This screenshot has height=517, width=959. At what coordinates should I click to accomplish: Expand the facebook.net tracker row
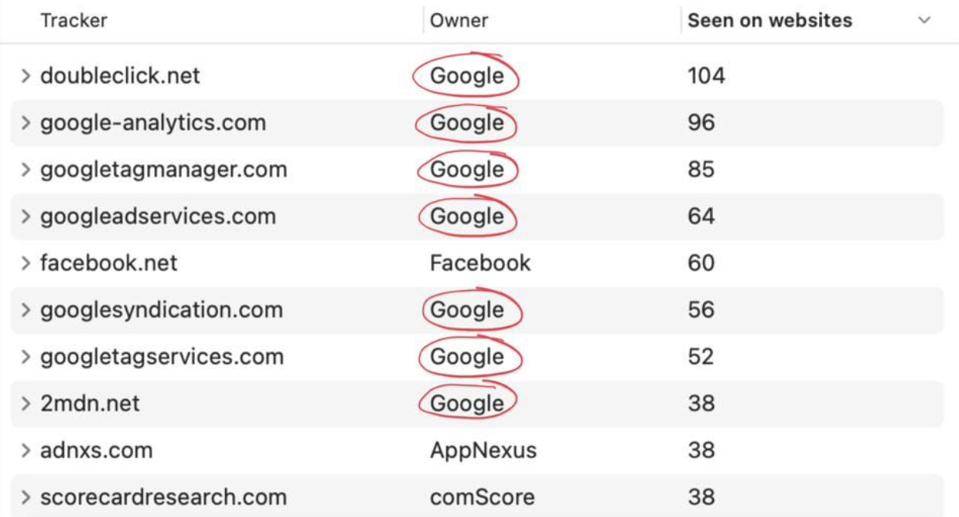click(26, 264)
